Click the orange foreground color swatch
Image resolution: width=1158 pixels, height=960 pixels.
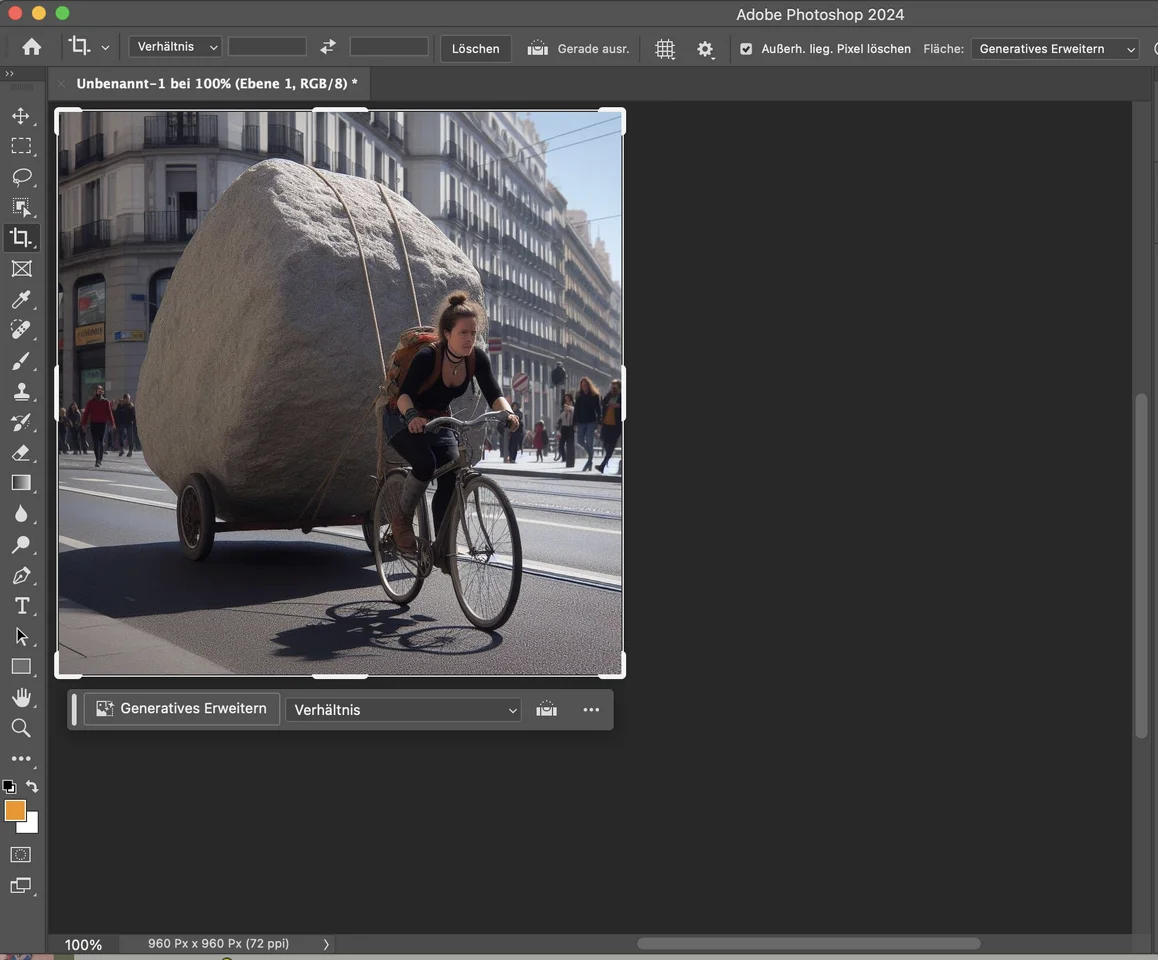click(x=15, y=811)
